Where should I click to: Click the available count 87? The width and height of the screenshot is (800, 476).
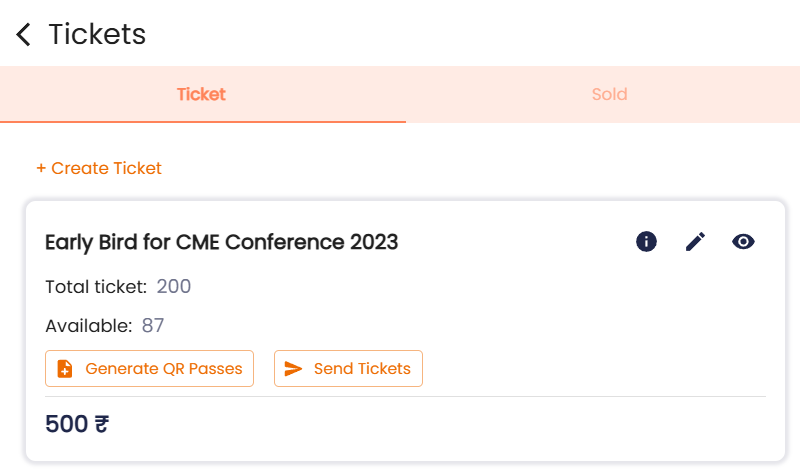point(153,325)
